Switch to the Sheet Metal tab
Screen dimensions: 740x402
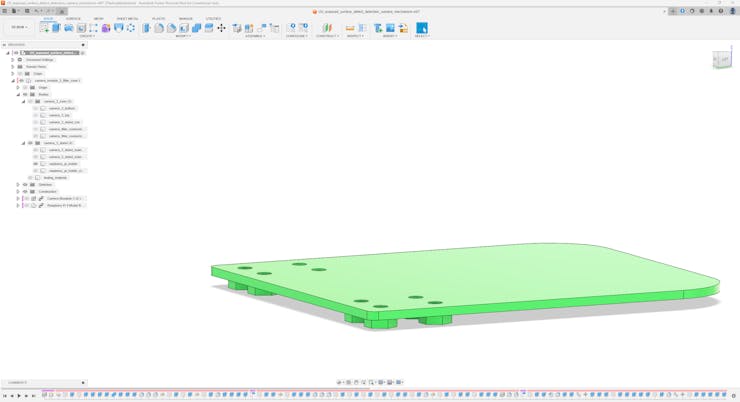(x=127, y=19)
